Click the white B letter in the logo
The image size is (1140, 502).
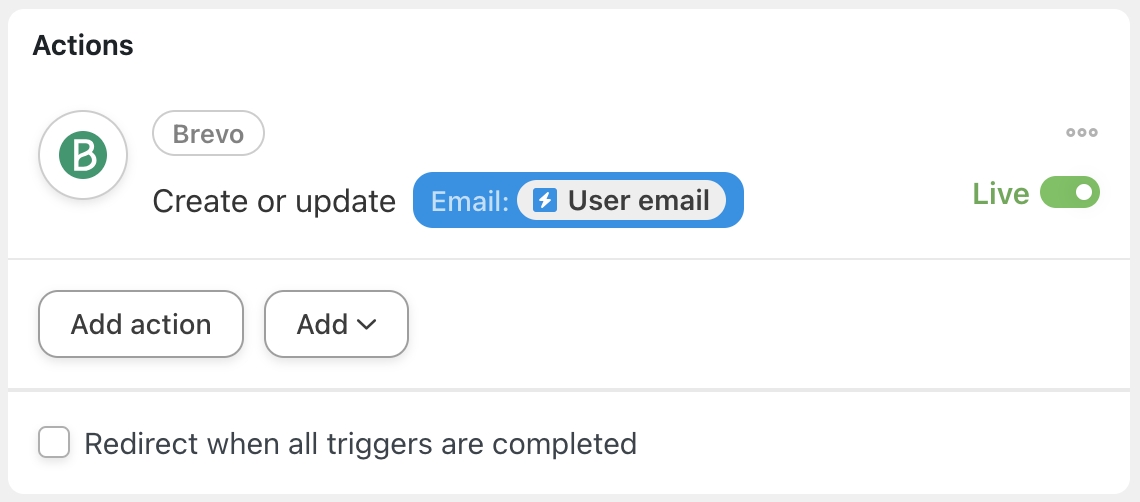[x=83, y=154]
